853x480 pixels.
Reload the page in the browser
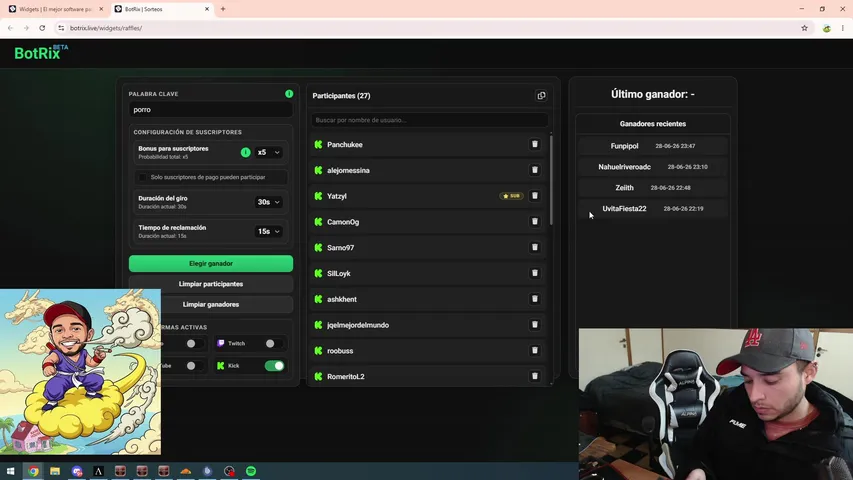click(42, 28)
